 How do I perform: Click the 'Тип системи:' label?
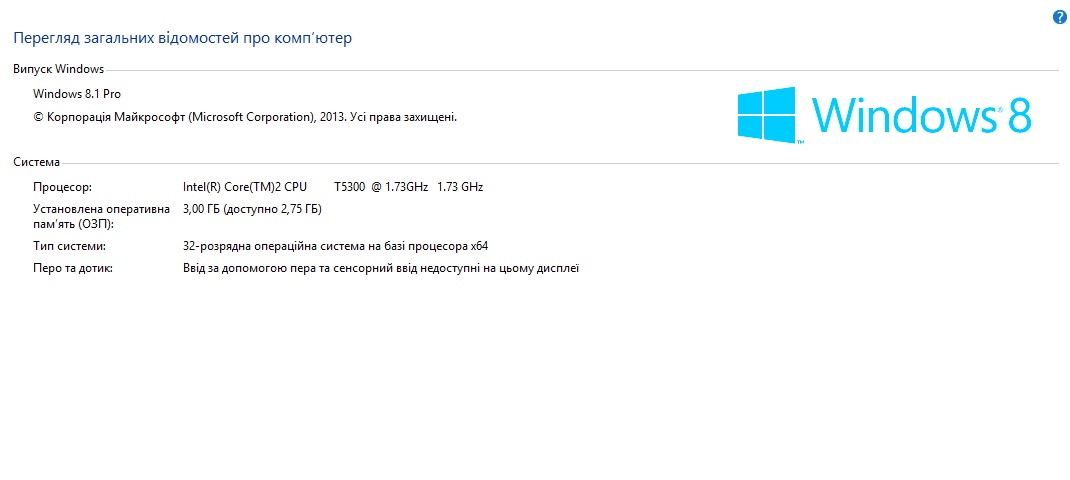(x=70, y=246)
